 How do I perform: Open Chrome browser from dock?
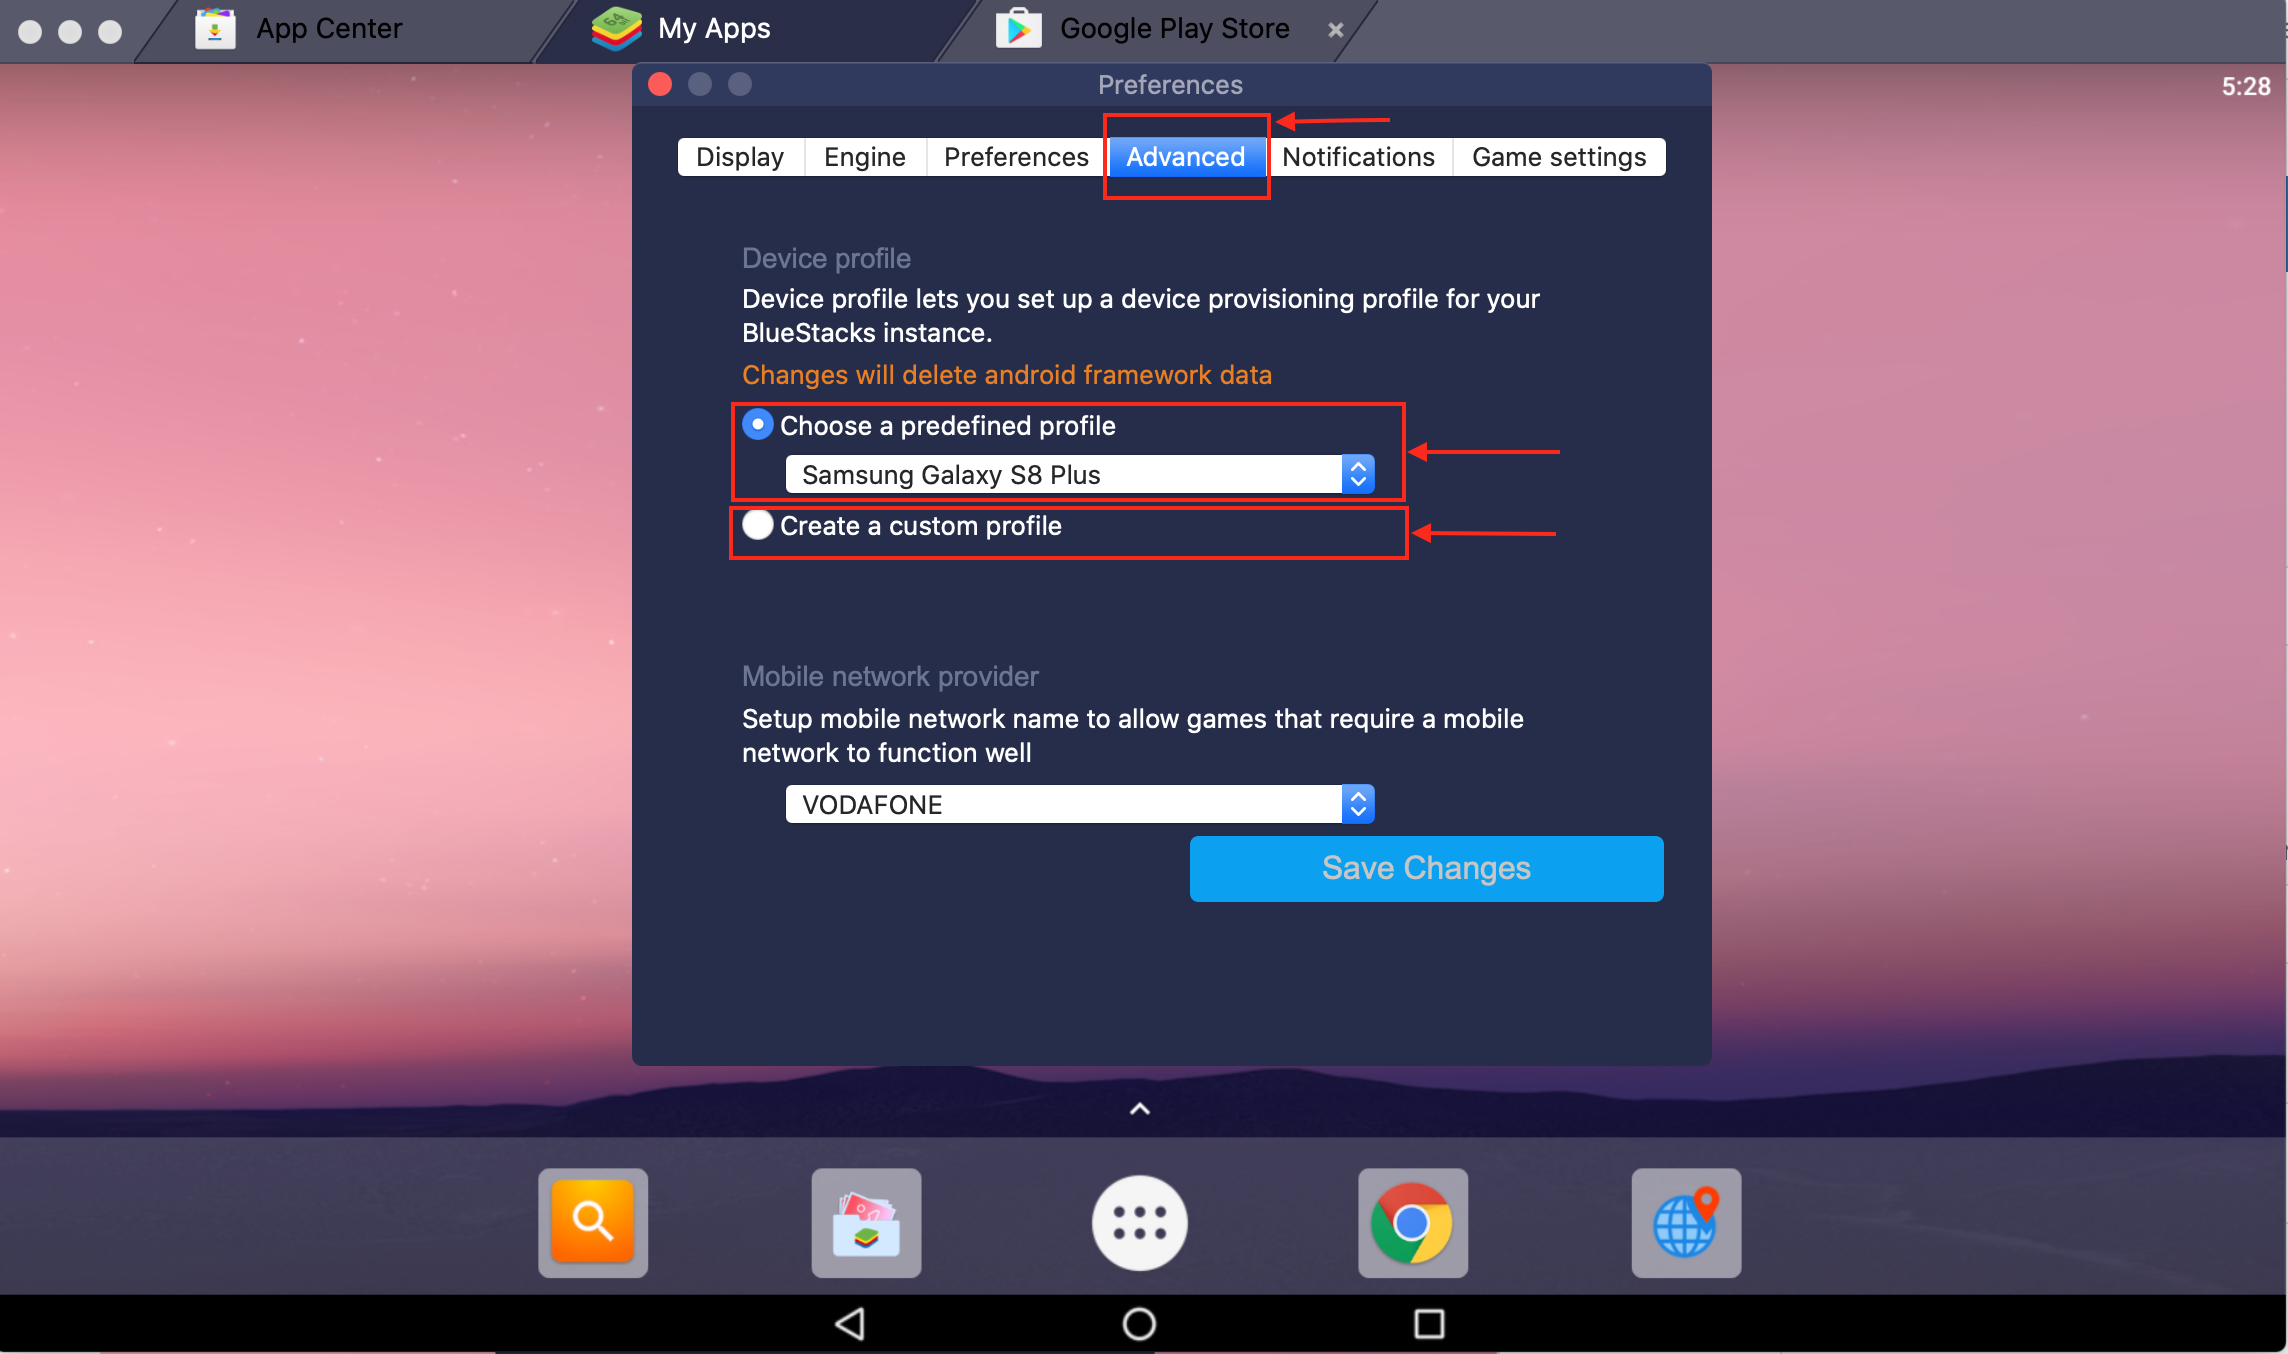(x=1415, y=1217)
